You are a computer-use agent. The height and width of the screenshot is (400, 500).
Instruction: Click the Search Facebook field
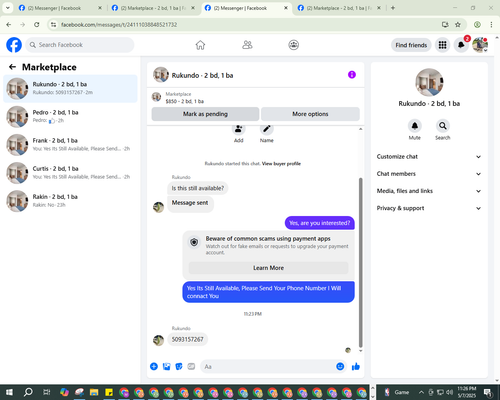point(80,45)
